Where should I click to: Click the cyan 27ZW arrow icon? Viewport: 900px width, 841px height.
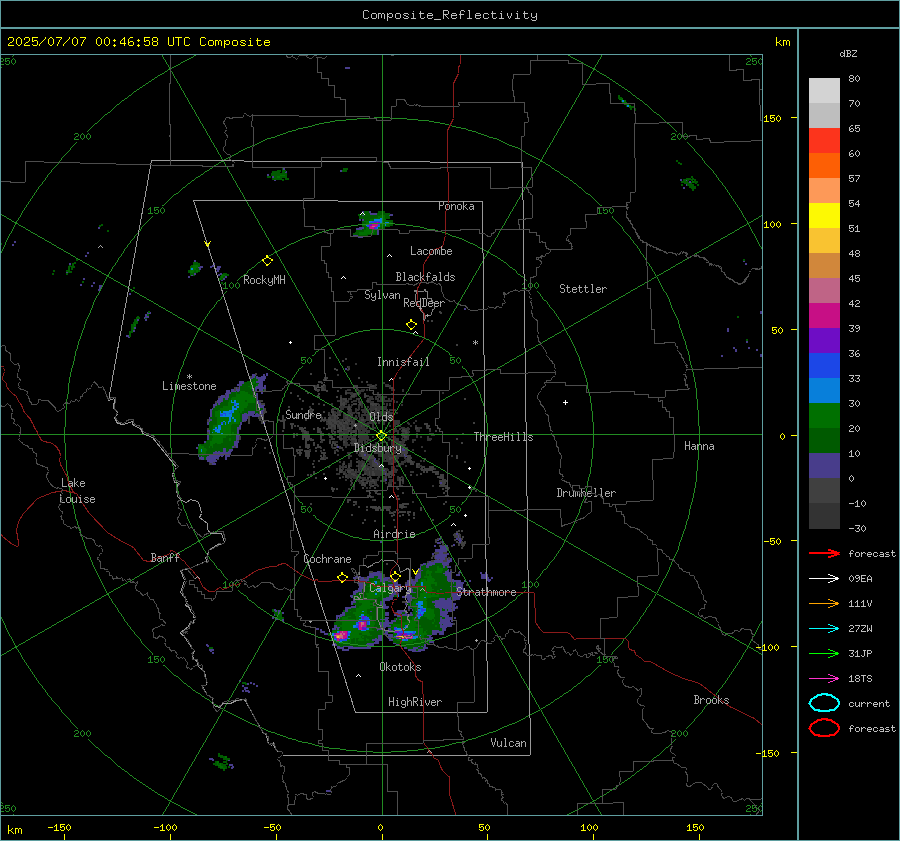click(824, 628)
